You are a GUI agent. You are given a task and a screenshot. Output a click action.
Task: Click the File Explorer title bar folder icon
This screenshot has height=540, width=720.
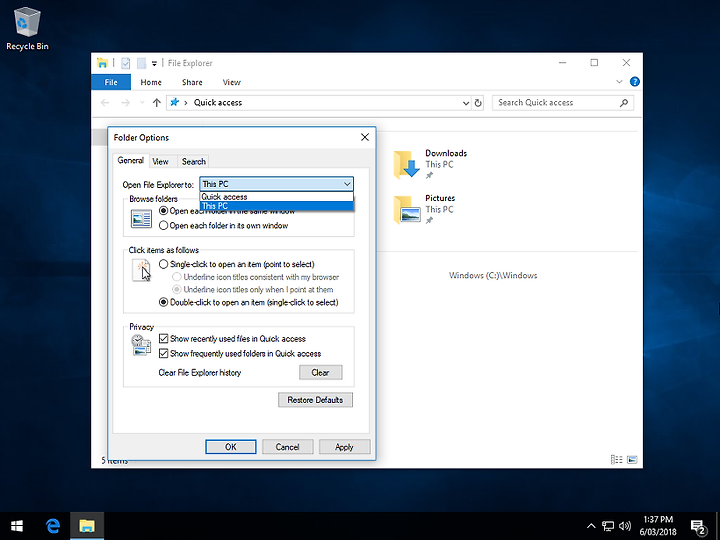click(102, 63)
